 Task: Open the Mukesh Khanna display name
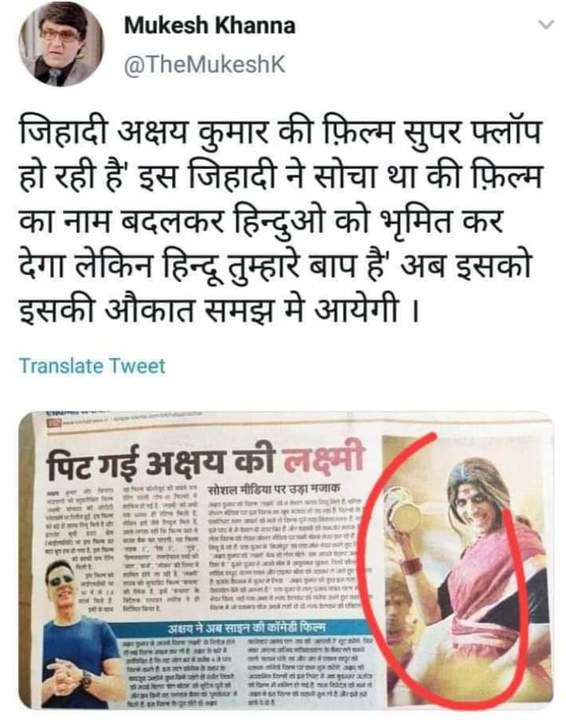click(209, 26)
